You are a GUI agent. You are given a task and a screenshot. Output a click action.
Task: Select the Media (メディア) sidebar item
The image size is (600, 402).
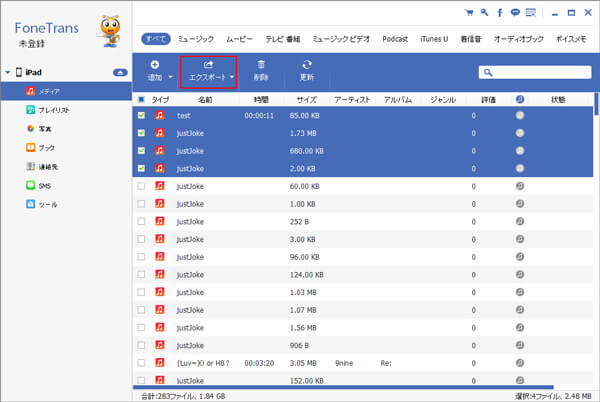point(66,91)
